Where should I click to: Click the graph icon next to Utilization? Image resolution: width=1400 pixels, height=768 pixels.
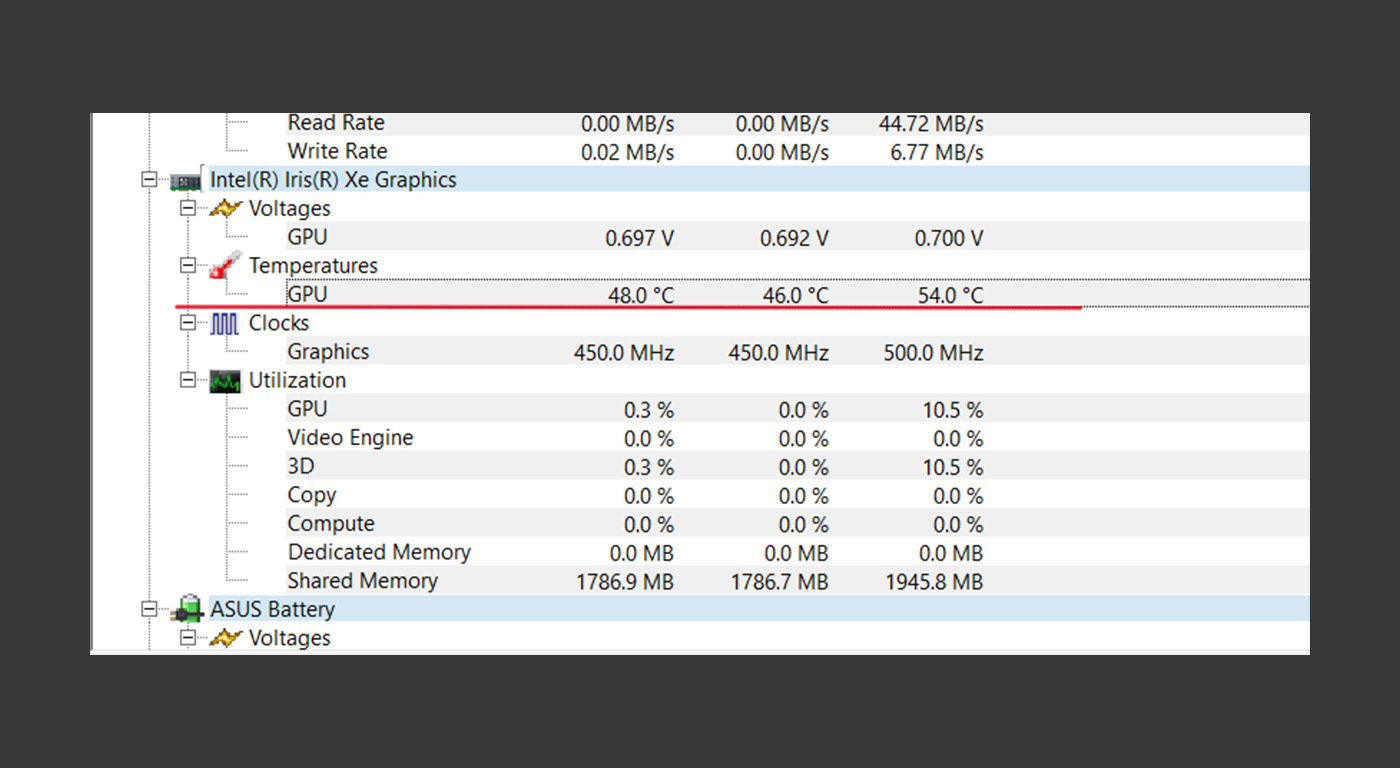click(225, 381)
